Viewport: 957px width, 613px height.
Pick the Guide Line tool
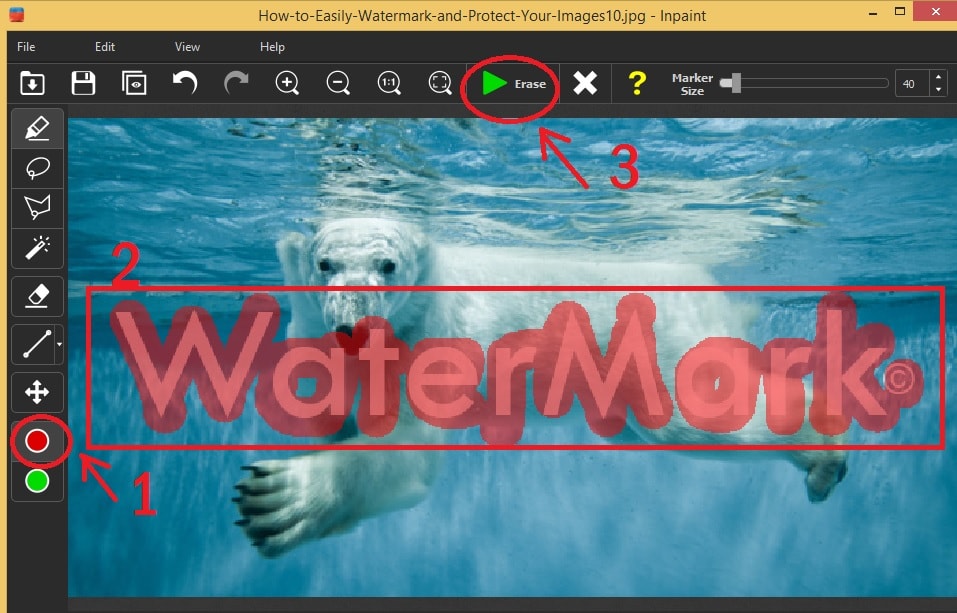[35, 345]
